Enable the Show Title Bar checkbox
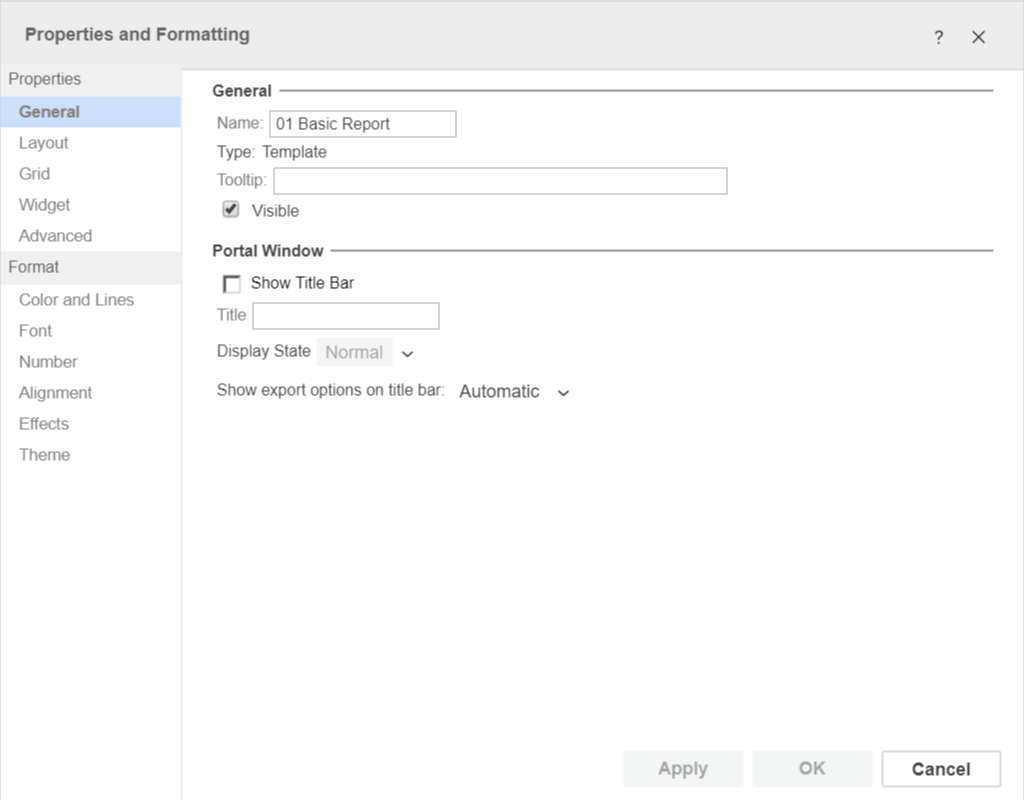The image size is (1024, 800). point(232,284)
